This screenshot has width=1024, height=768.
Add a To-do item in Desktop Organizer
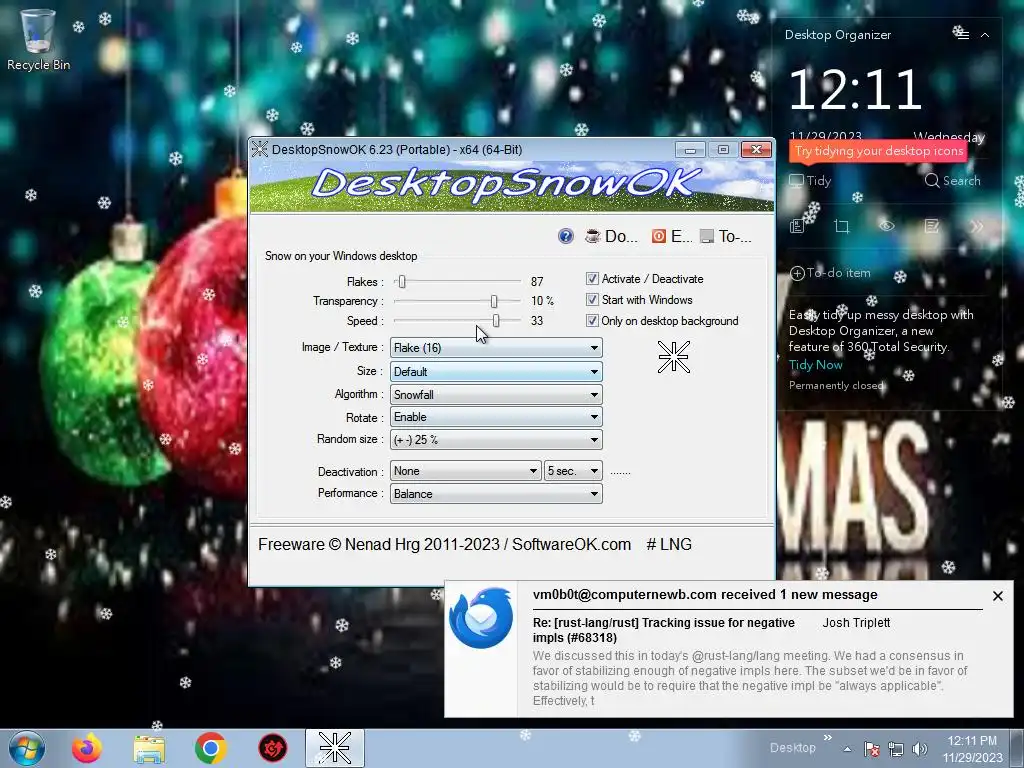831,273
